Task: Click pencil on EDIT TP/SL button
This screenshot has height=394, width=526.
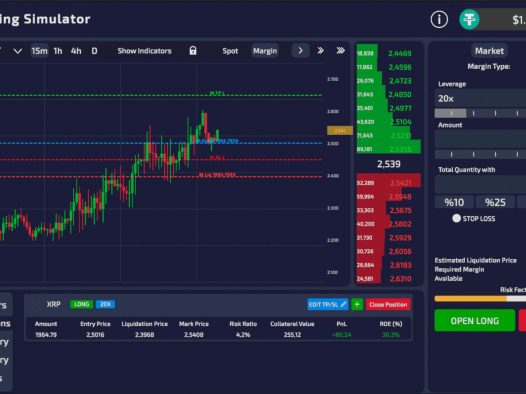Action: click(x=343, y=304)
